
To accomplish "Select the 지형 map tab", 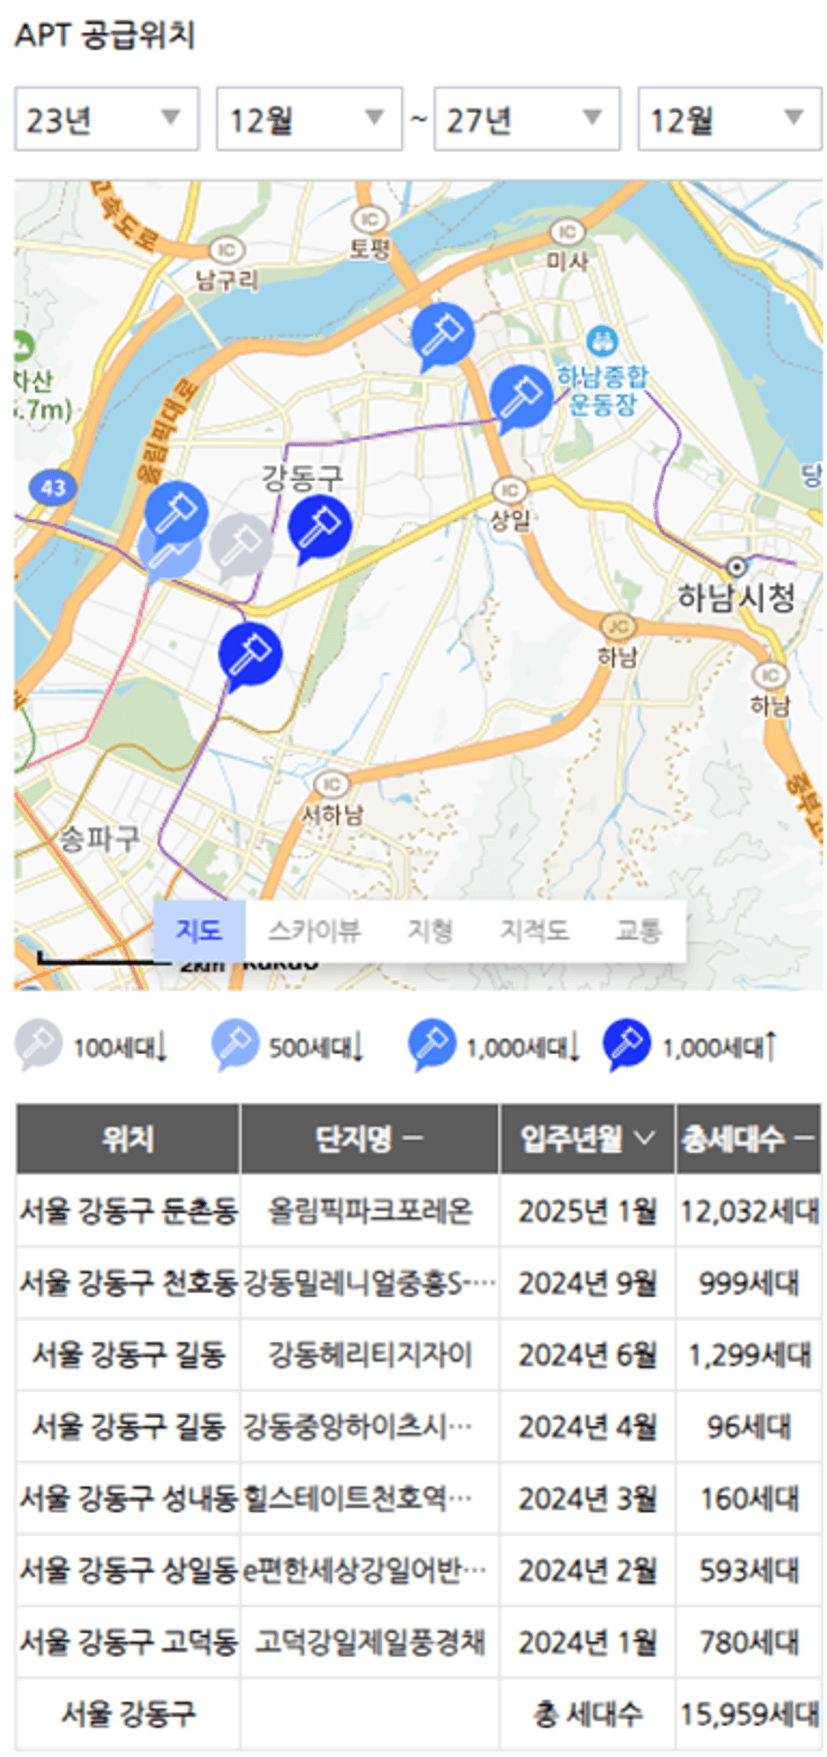I will point(430,931).
